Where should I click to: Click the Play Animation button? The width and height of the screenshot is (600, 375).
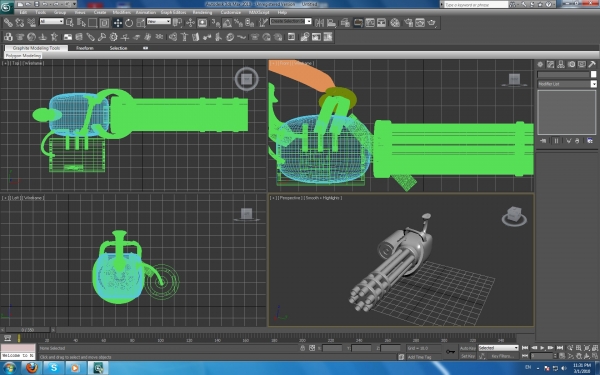tap(542, 348)
